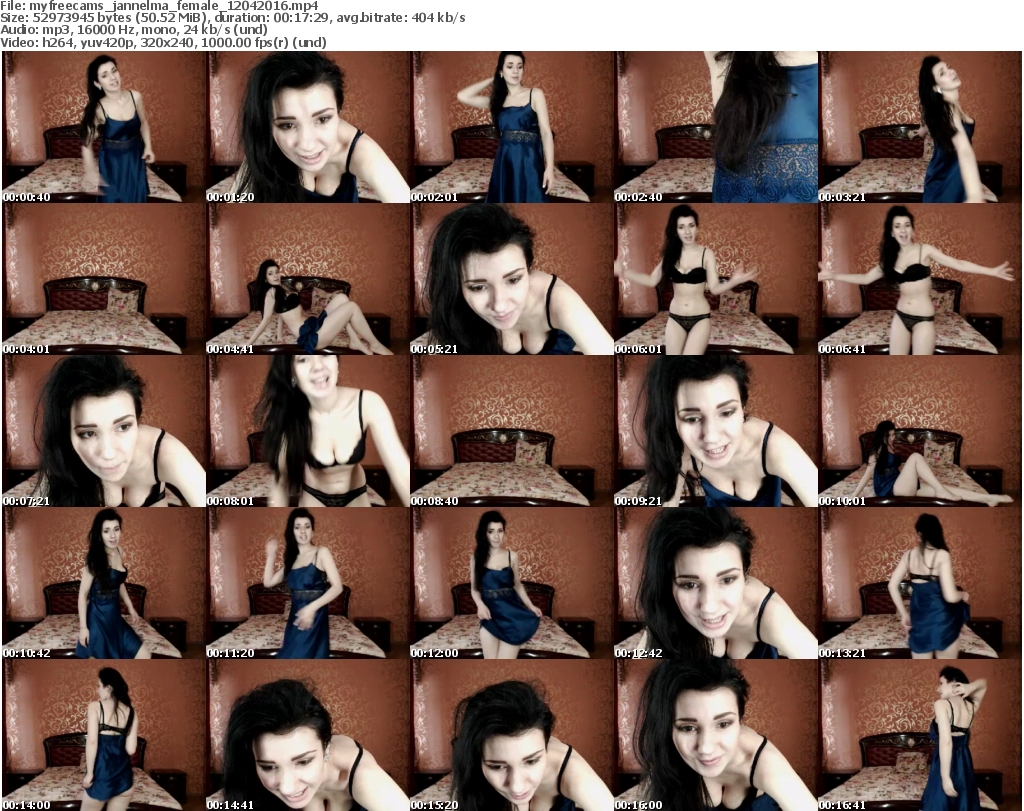The width and height of the screenshot is (1024, 811).
Task: Choose the frame at 00:06:41
Action: pos(920,279)
